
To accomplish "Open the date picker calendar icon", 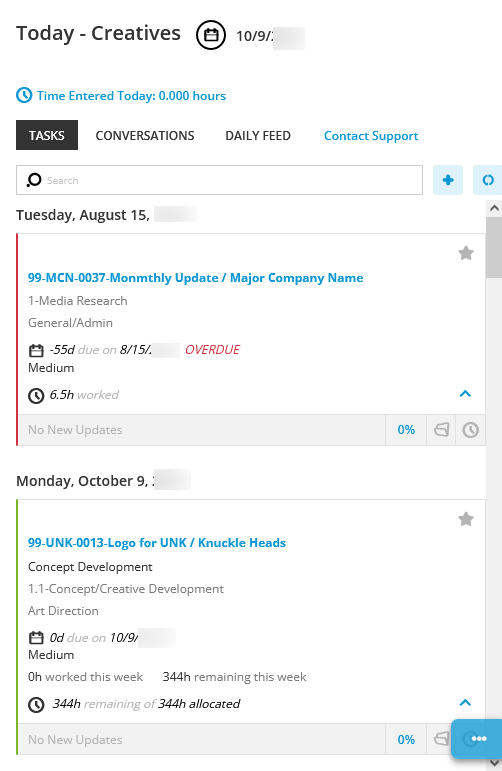I will (x=211, y=35).
